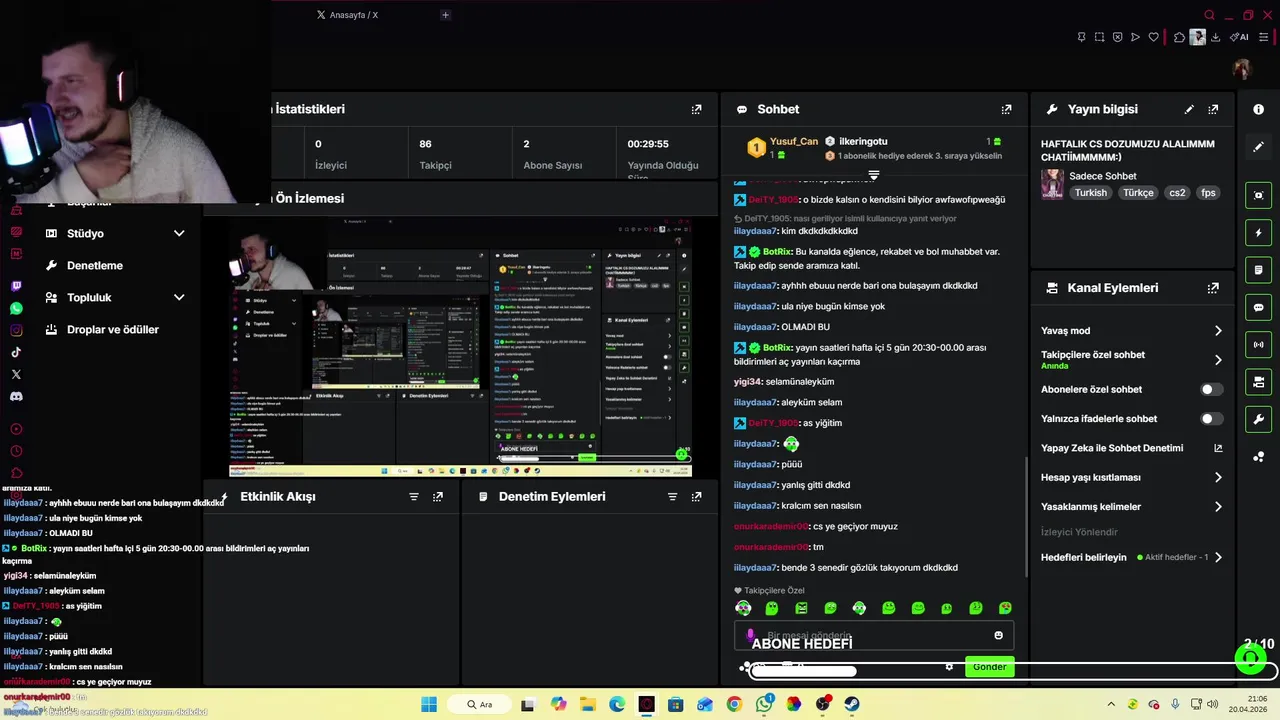Click the heart bookmark icon in toolbar

[x=1153, y=38]
